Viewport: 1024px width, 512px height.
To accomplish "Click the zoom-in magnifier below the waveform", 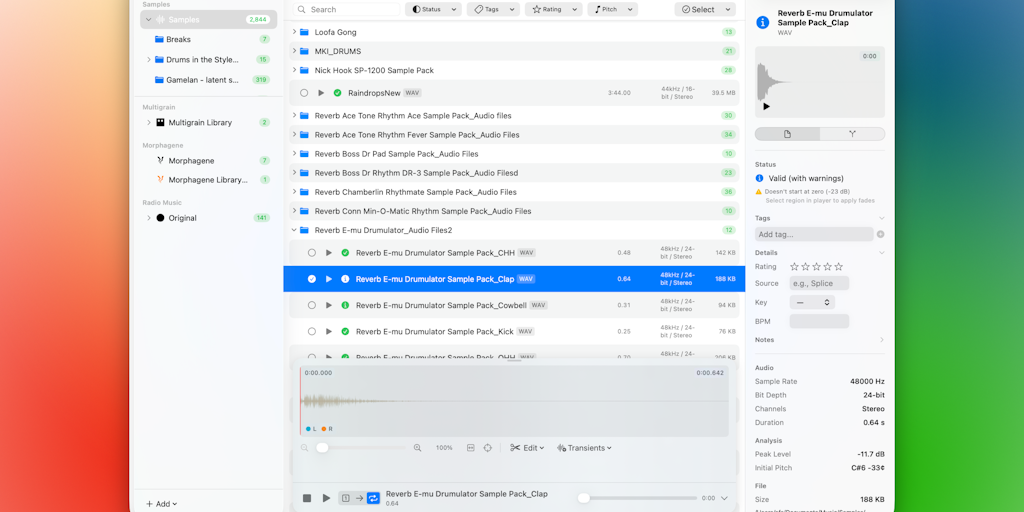I will coord(417,448).
